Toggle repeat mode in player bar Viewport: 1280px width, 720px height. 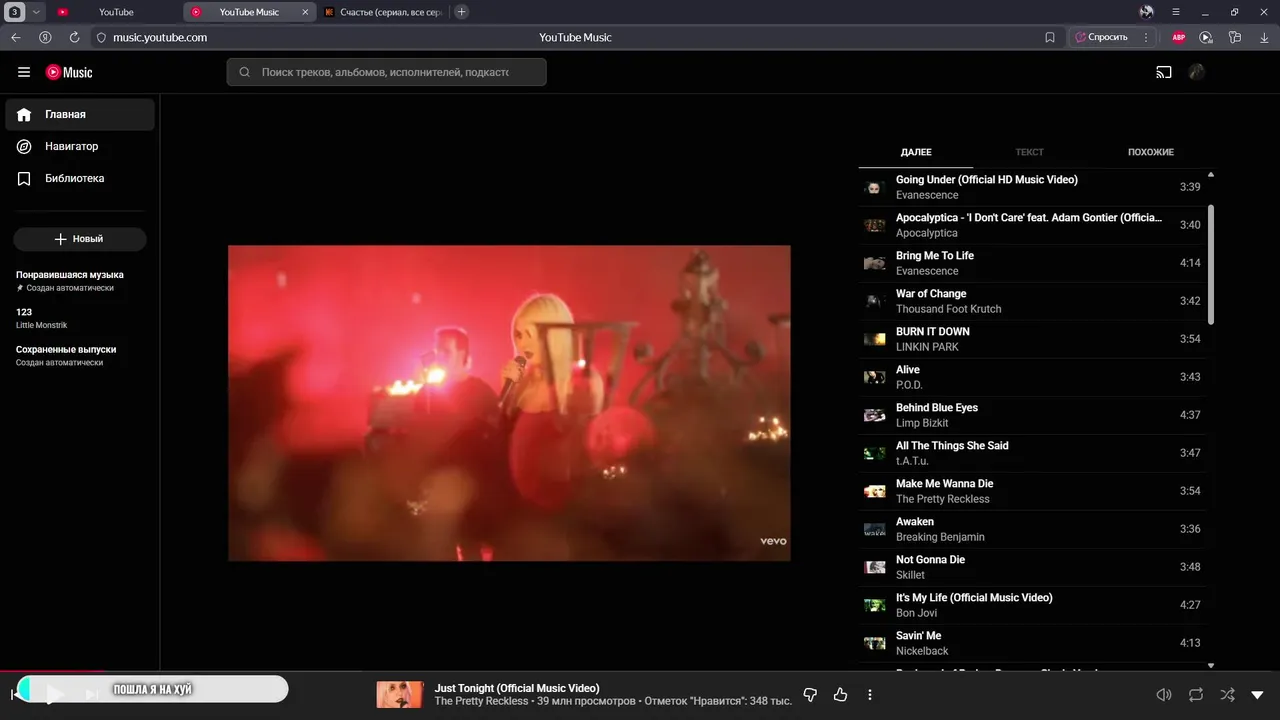(1196, 694)
